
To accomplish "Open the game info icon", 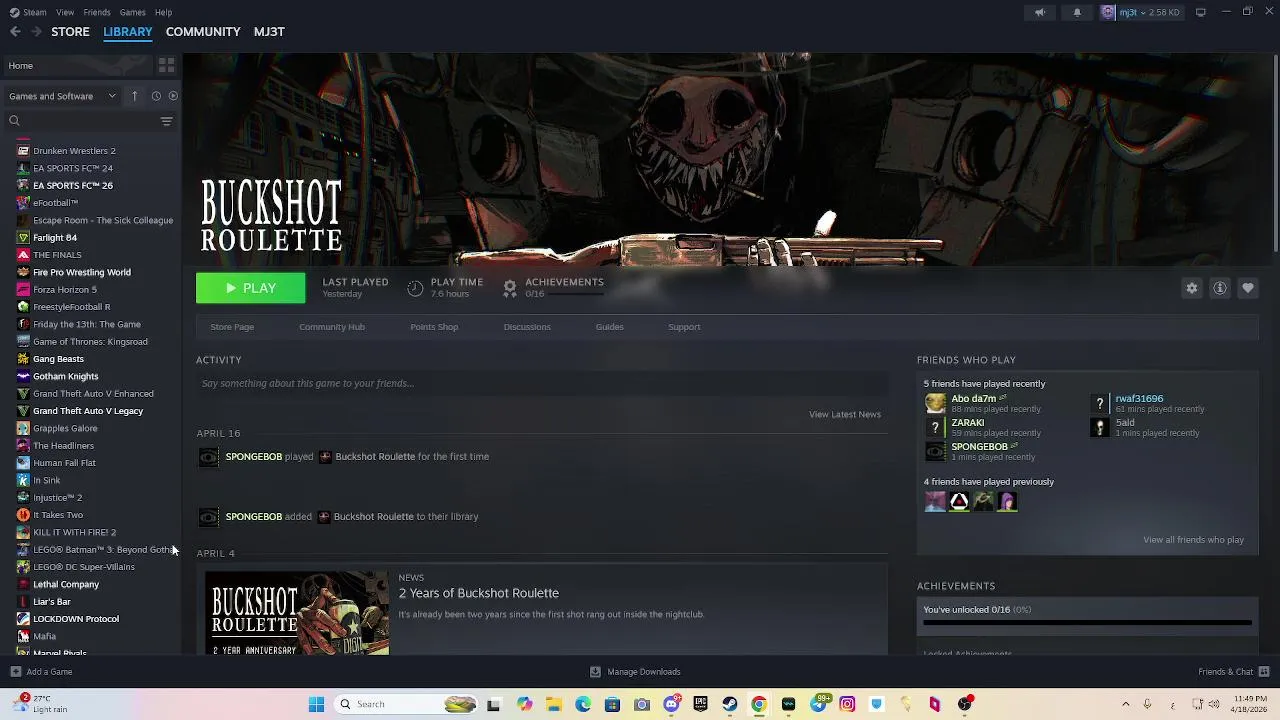I will pos(1220,288).
